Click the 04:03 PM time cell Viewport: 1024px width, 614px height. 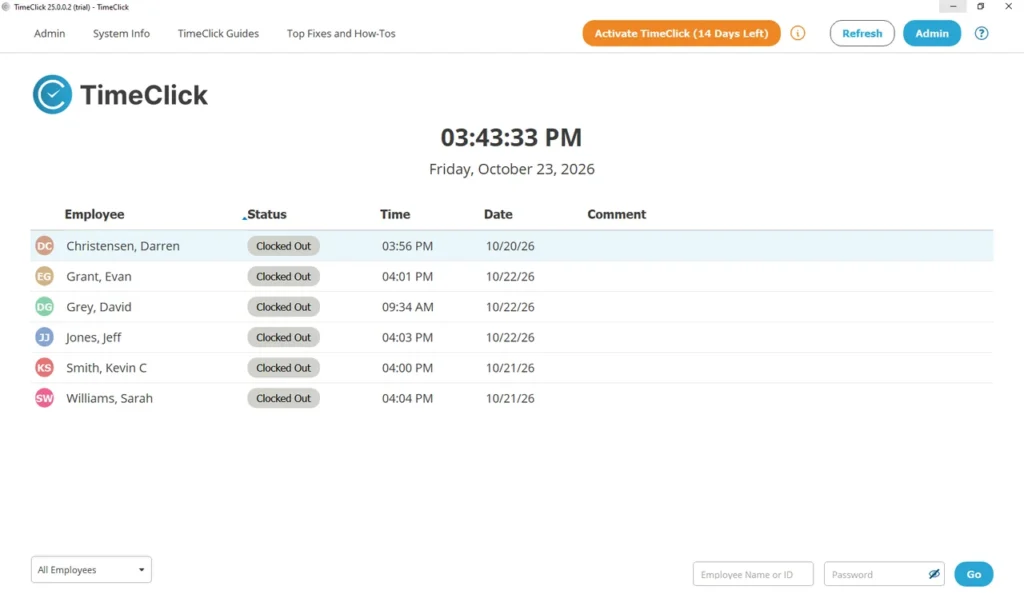(x=408, y=337)
